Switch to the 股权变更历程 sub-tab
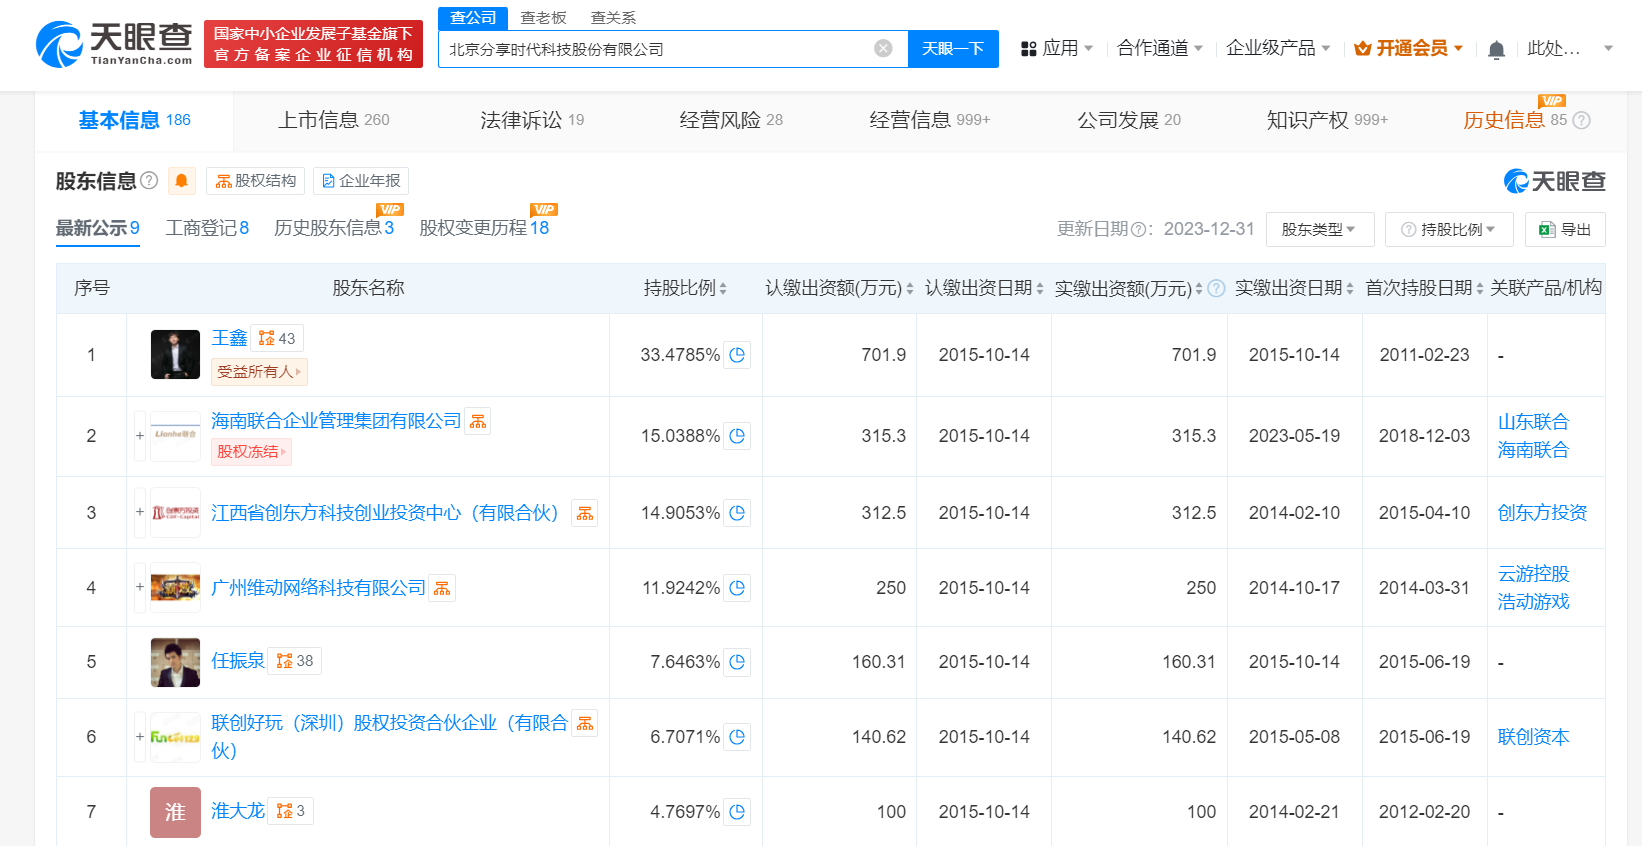Image resolution: width=1642 pixels, height=846 pixels. tap(484, 228)
